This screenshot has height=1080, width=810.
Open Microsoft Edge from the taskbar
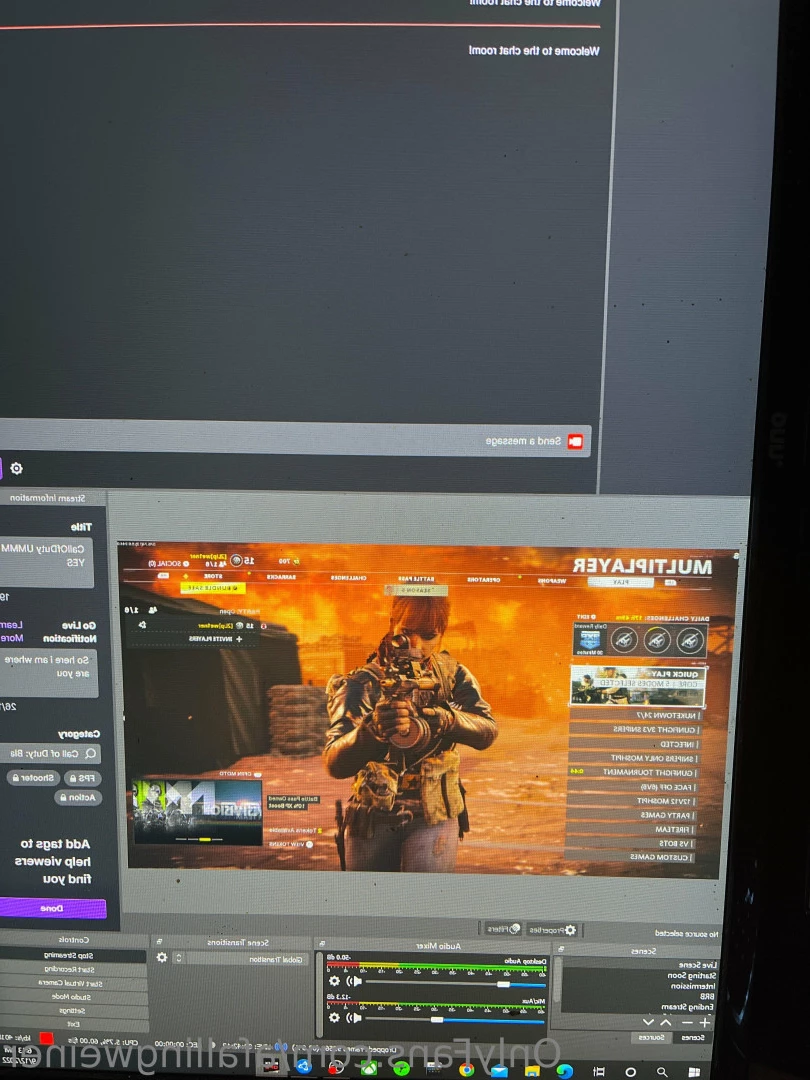[x=565, y=1071]
